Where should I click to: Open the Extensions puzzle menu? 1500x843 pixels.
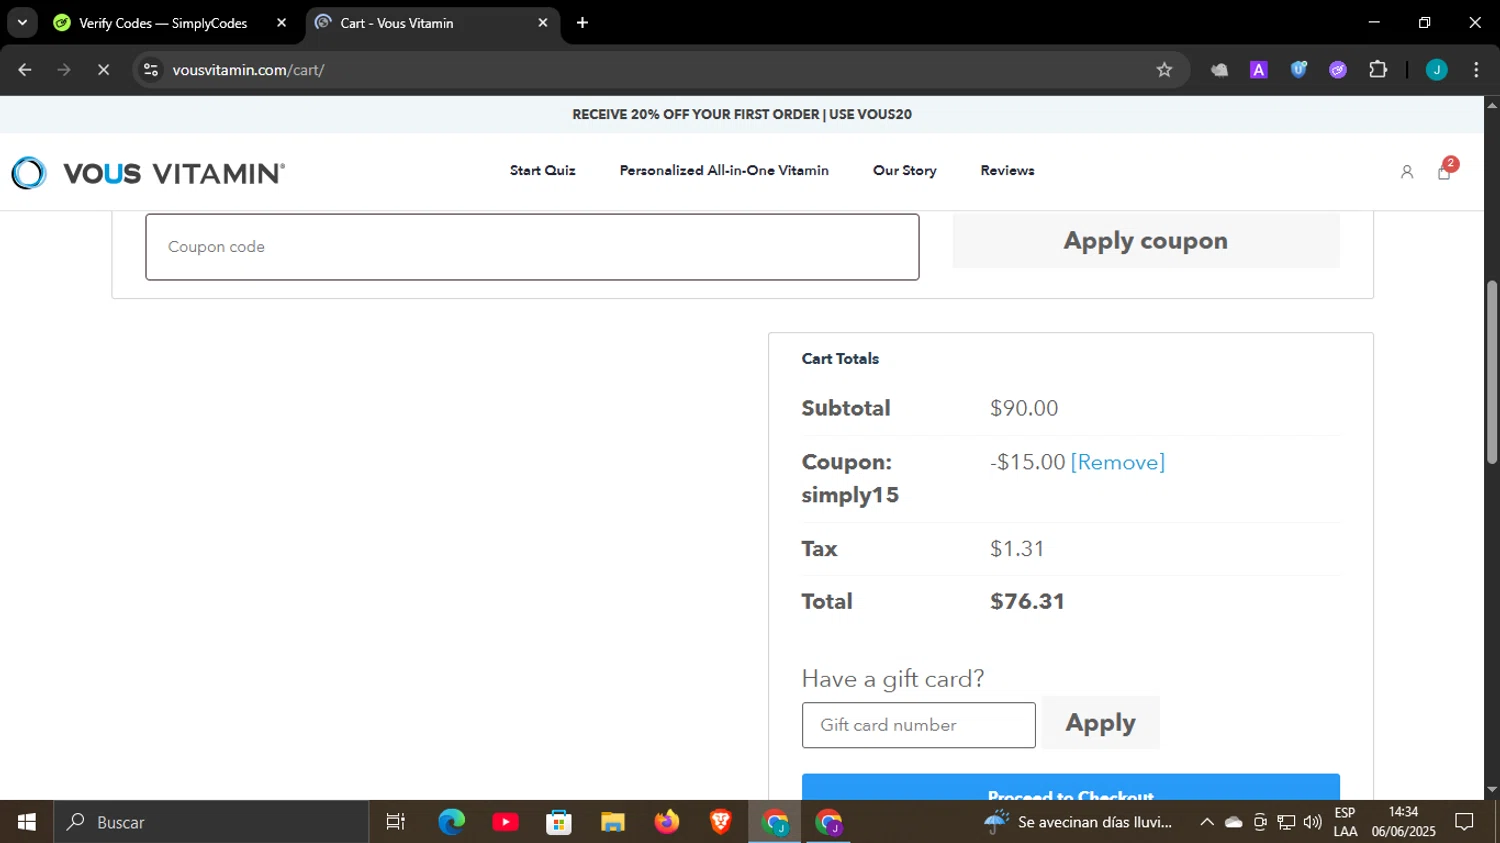(1378, 70)
